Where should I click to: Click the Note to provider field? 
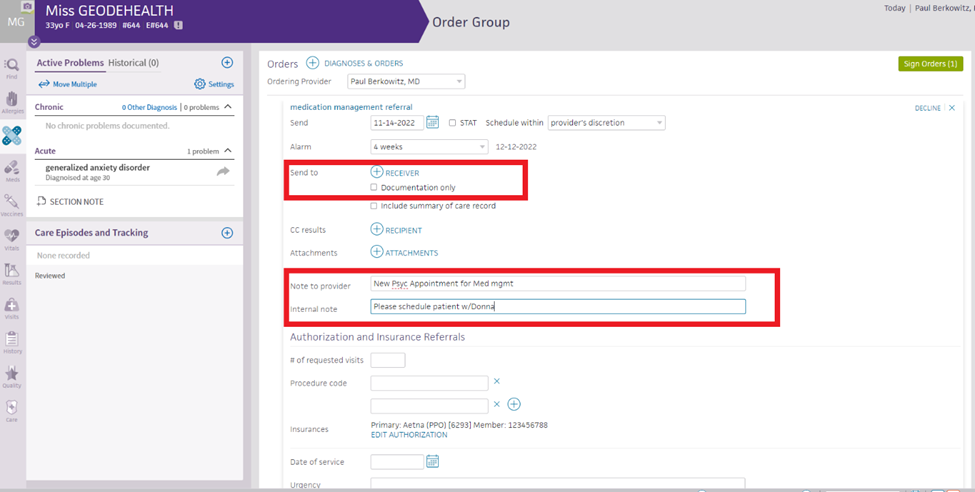tap(558, 284)
